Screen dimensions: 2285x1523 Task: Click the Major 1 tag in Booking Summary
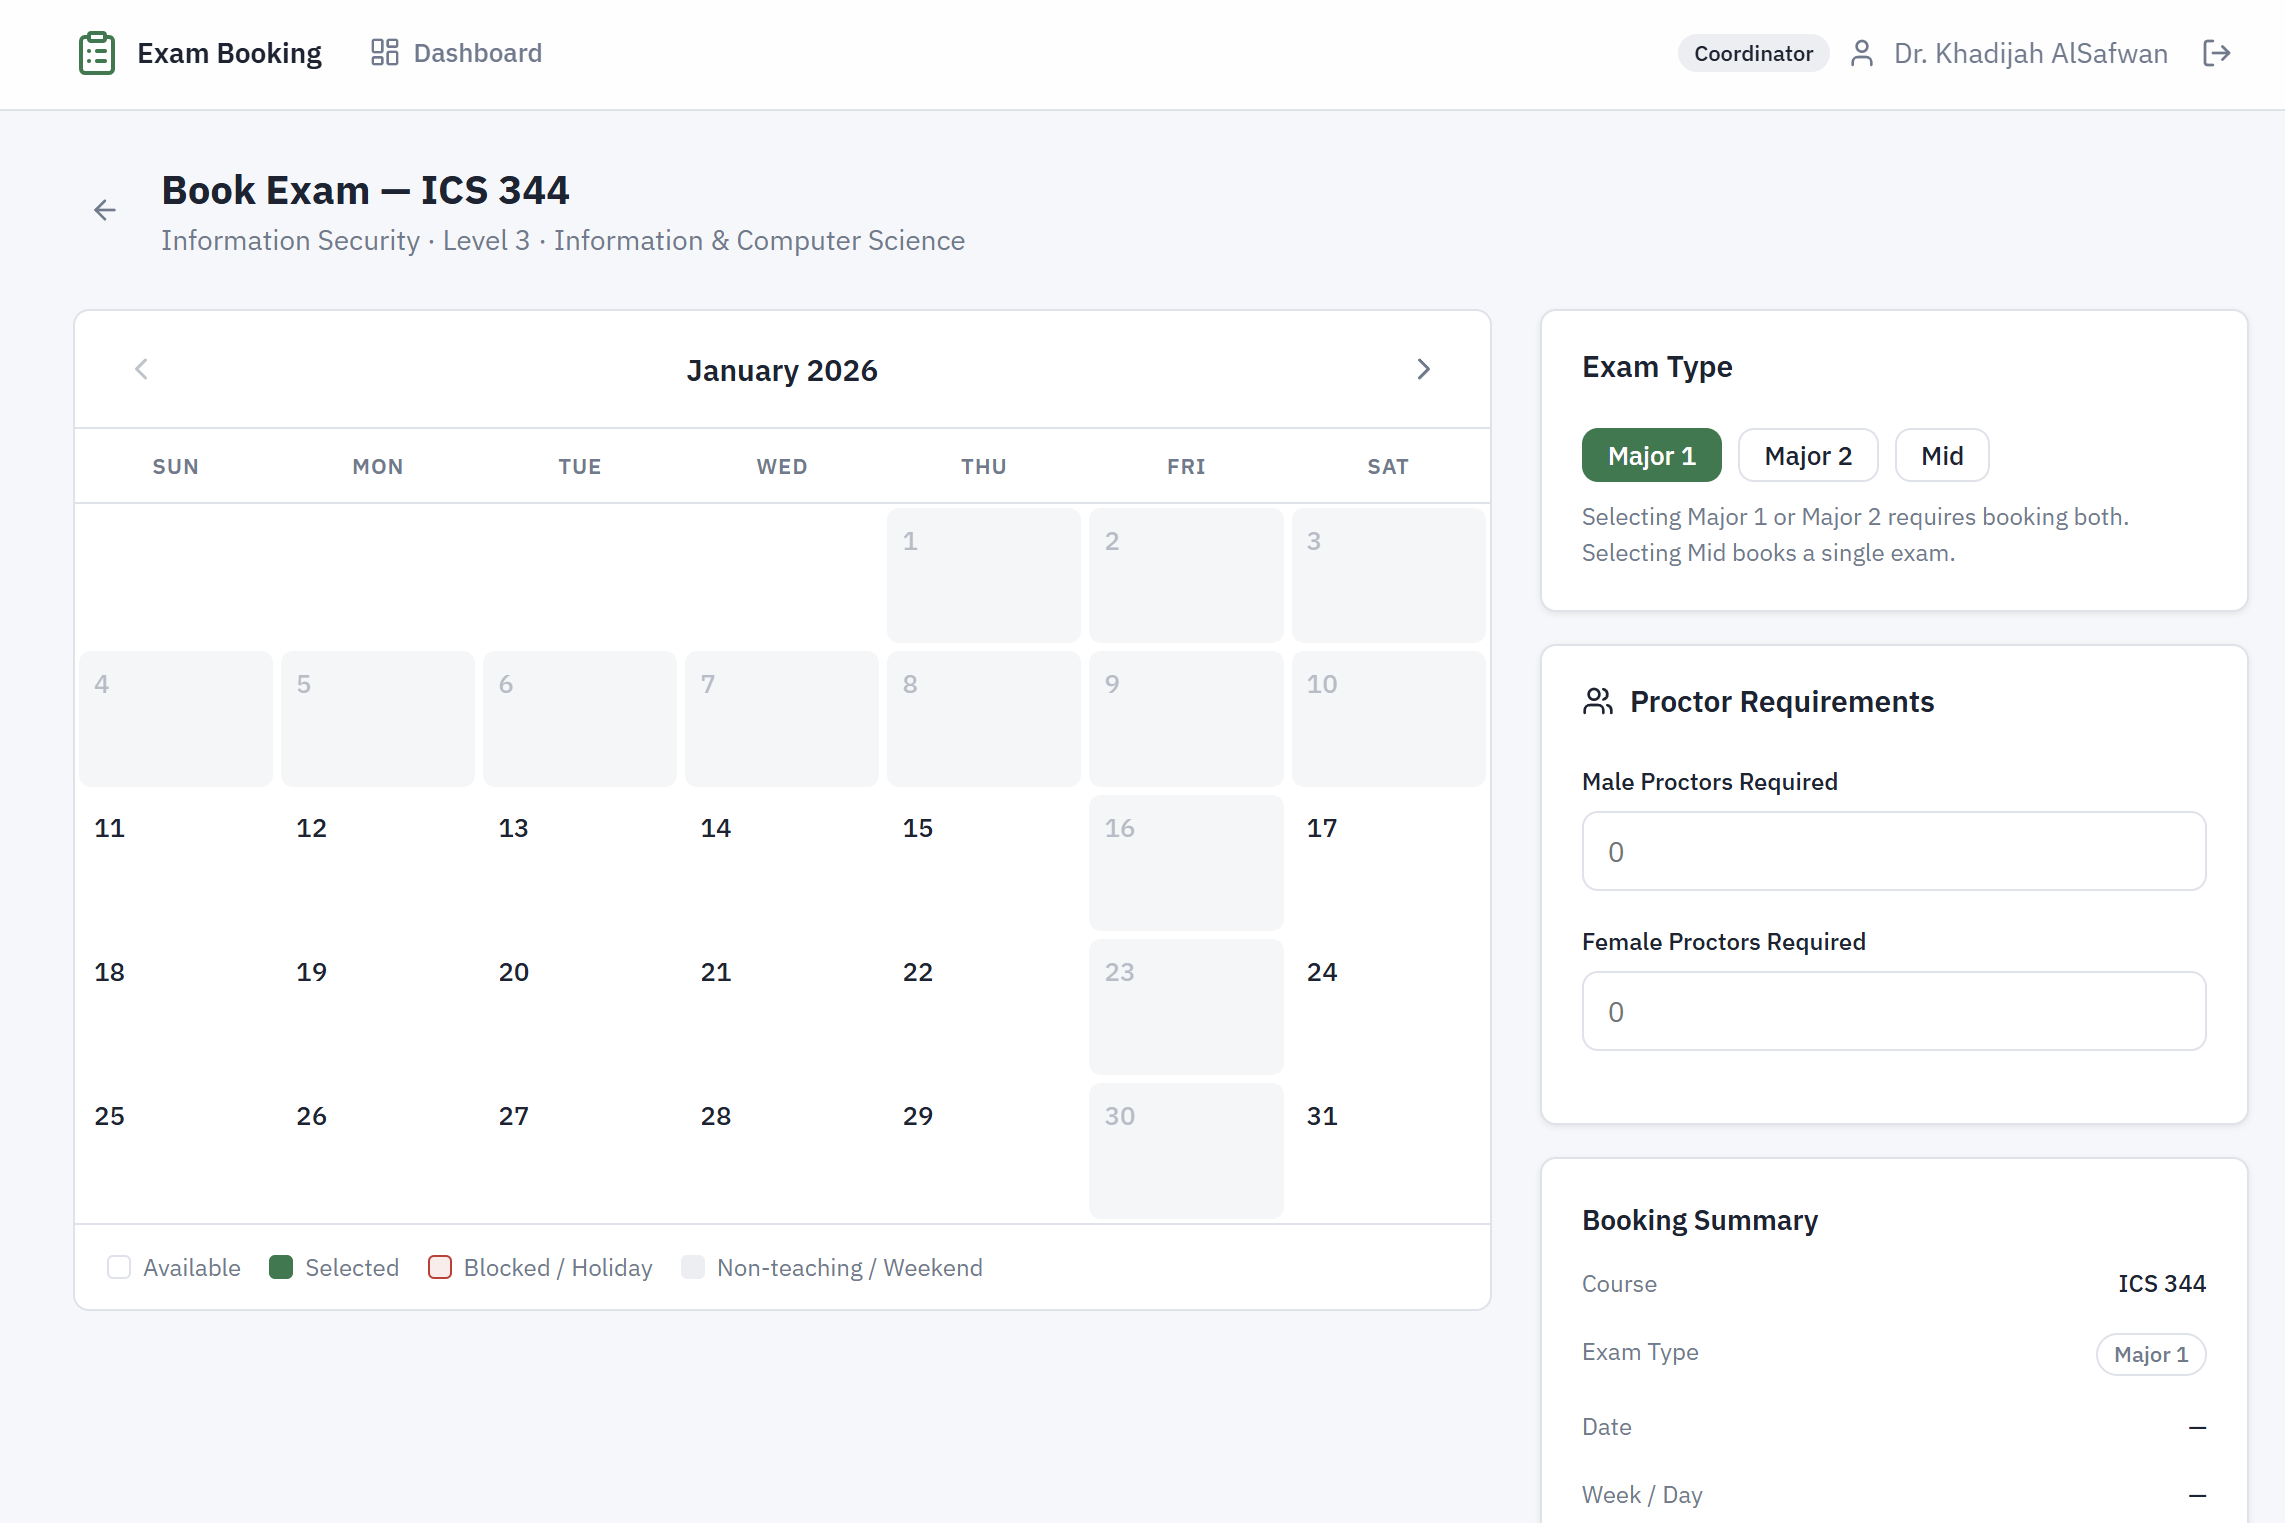(x=2150, y=1354)
